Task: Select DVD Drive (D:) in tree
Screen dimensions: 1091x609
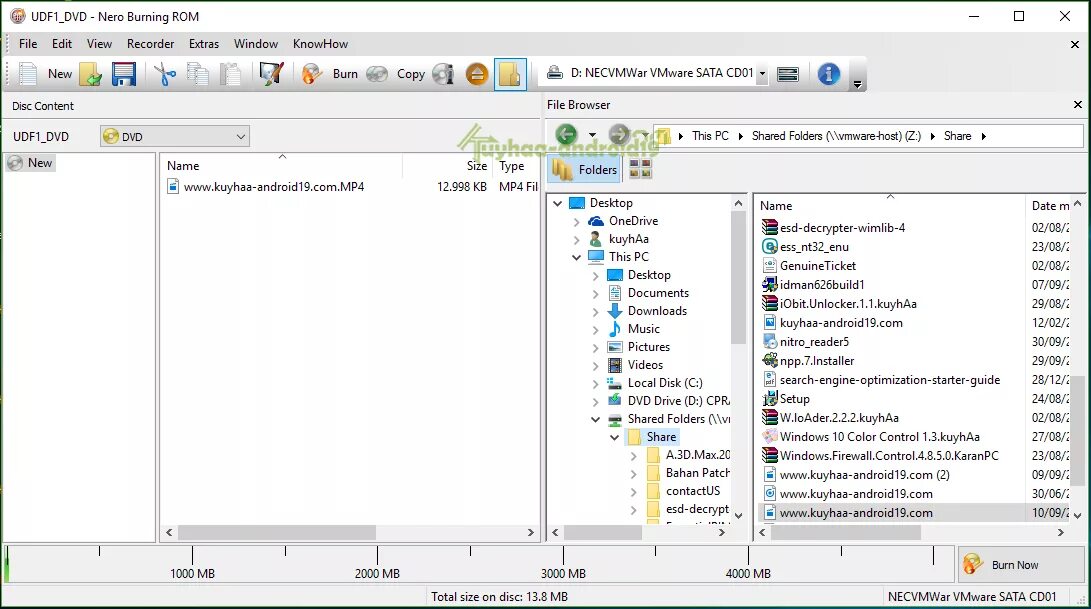Action: coord(678,402)
